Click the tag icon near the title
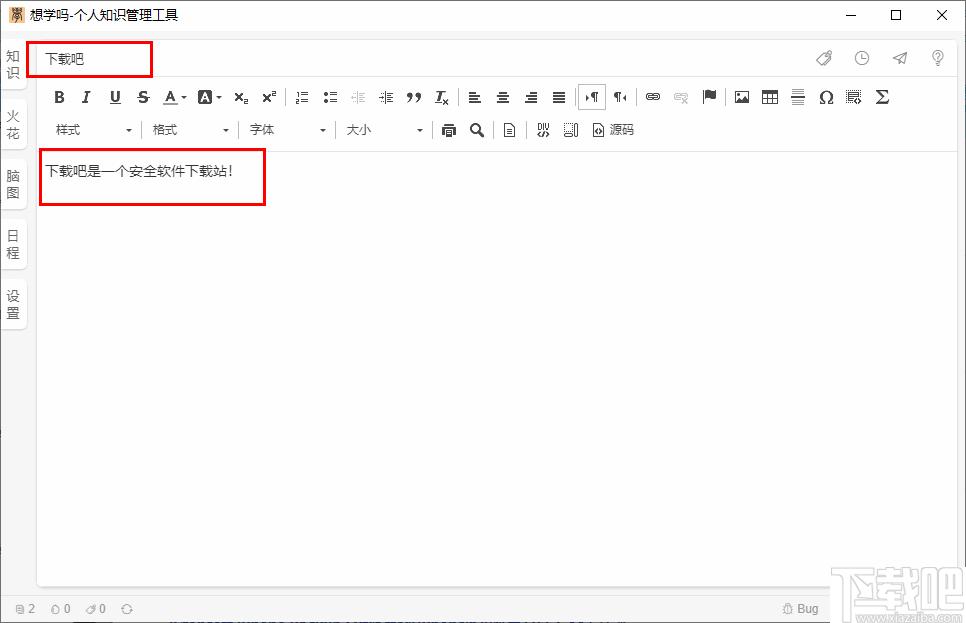The width and height of the screenshot is (966, 623). click(824, 58)
